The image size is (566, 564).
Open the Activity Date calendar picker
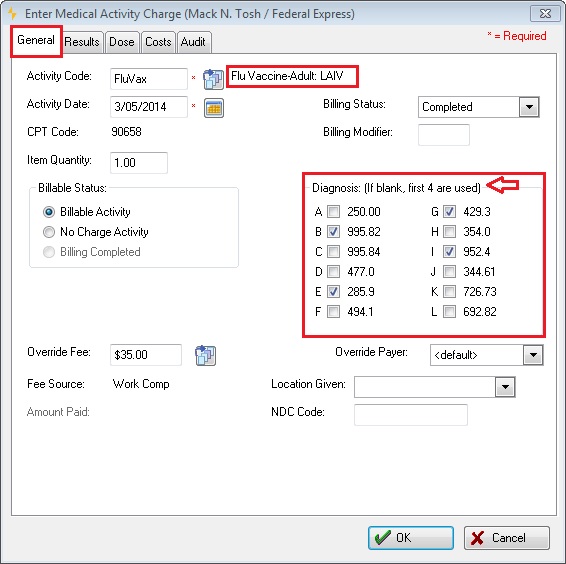point(214,108)
